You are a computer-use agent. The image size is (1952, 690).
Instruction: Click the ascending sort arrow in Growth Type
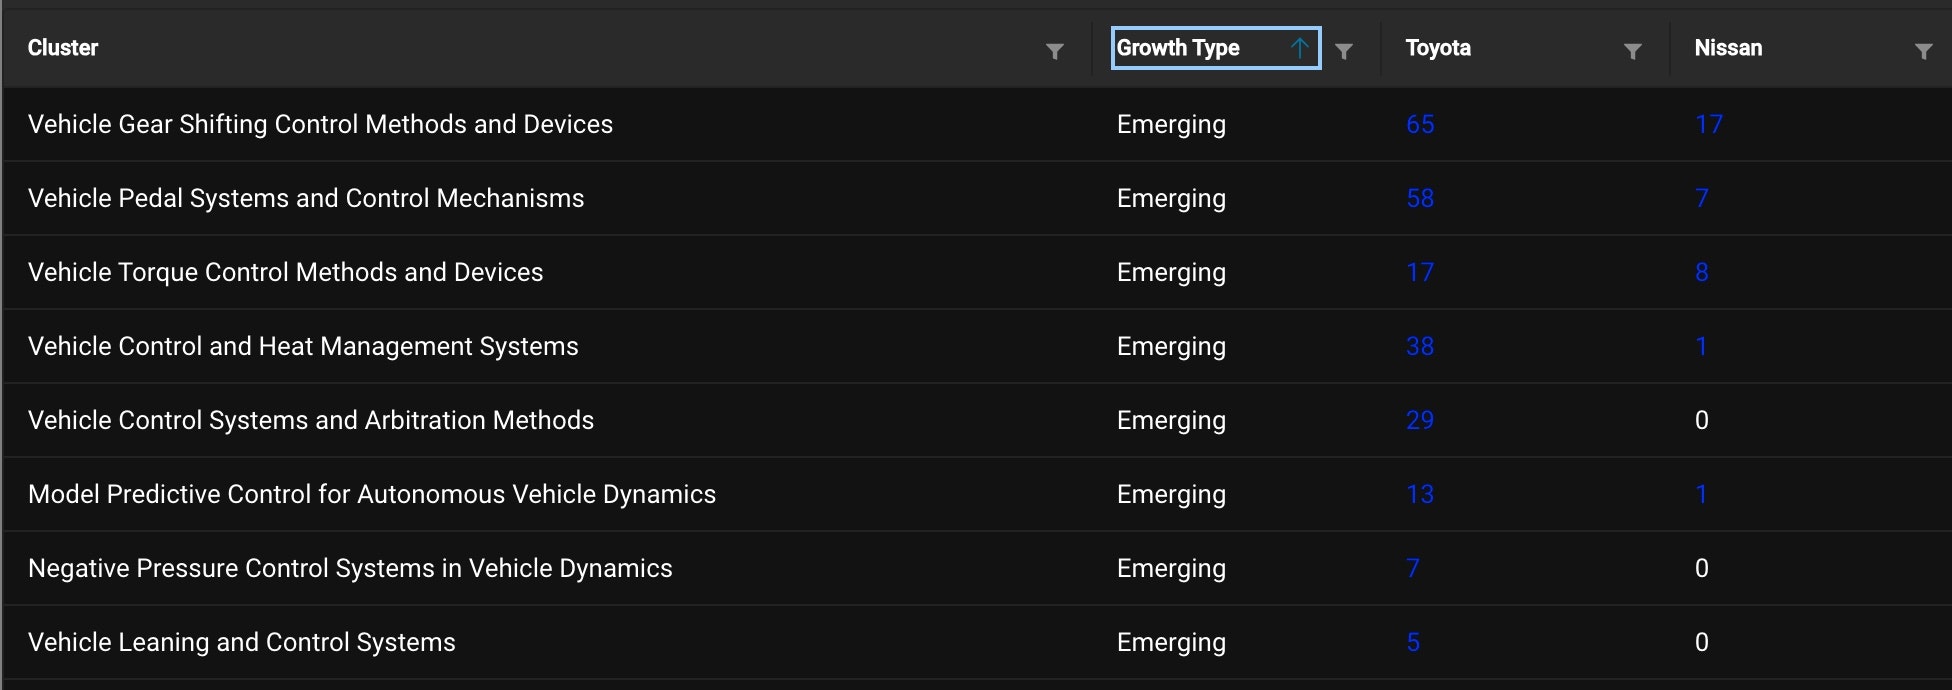pyautogui.click(x=1299, y=48)
